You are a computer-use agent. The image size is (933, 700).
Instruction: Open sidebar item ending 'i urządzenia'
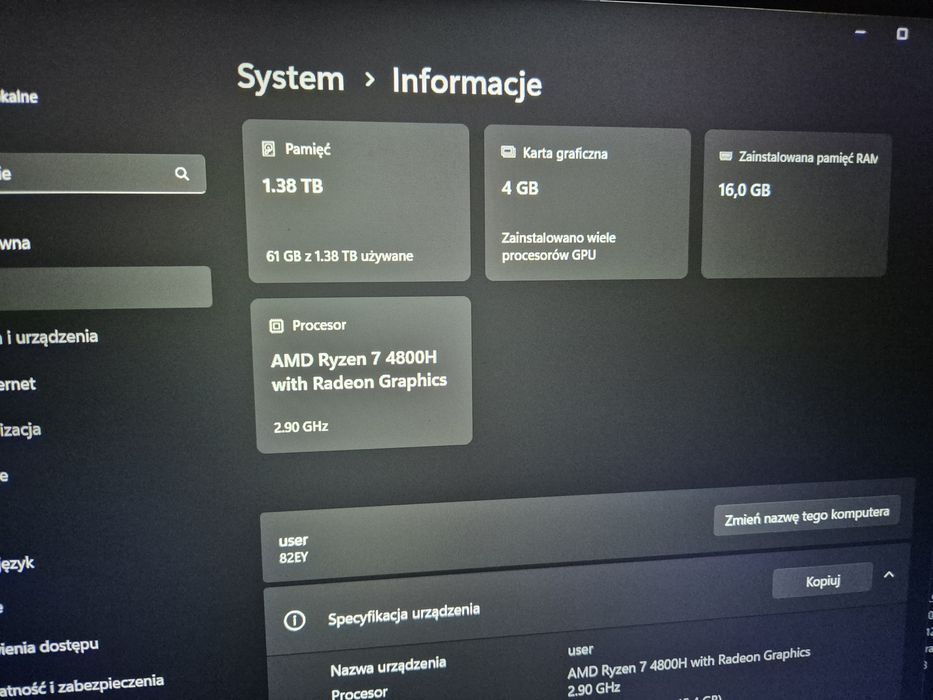click(49, 337)
